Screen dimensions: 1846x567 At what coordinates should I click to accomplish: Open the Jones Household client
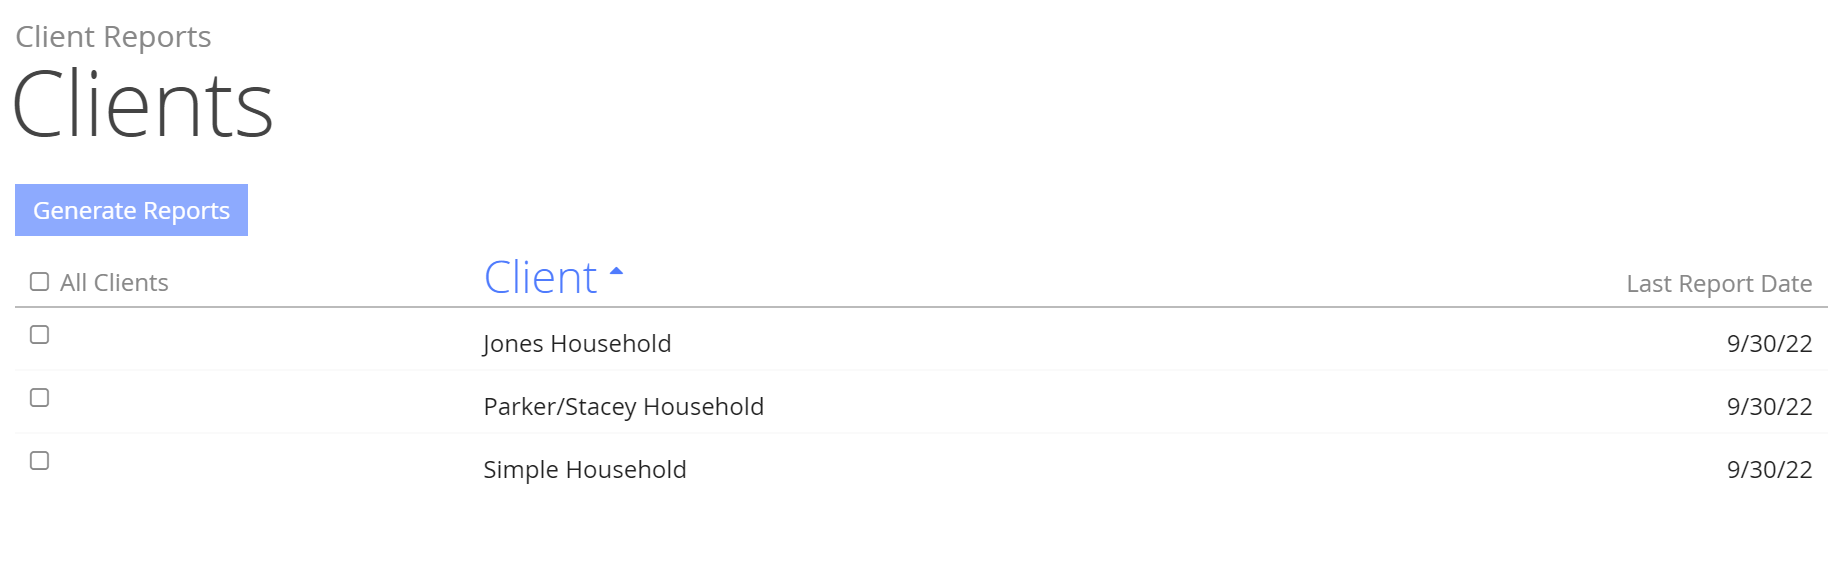point(577,344)
